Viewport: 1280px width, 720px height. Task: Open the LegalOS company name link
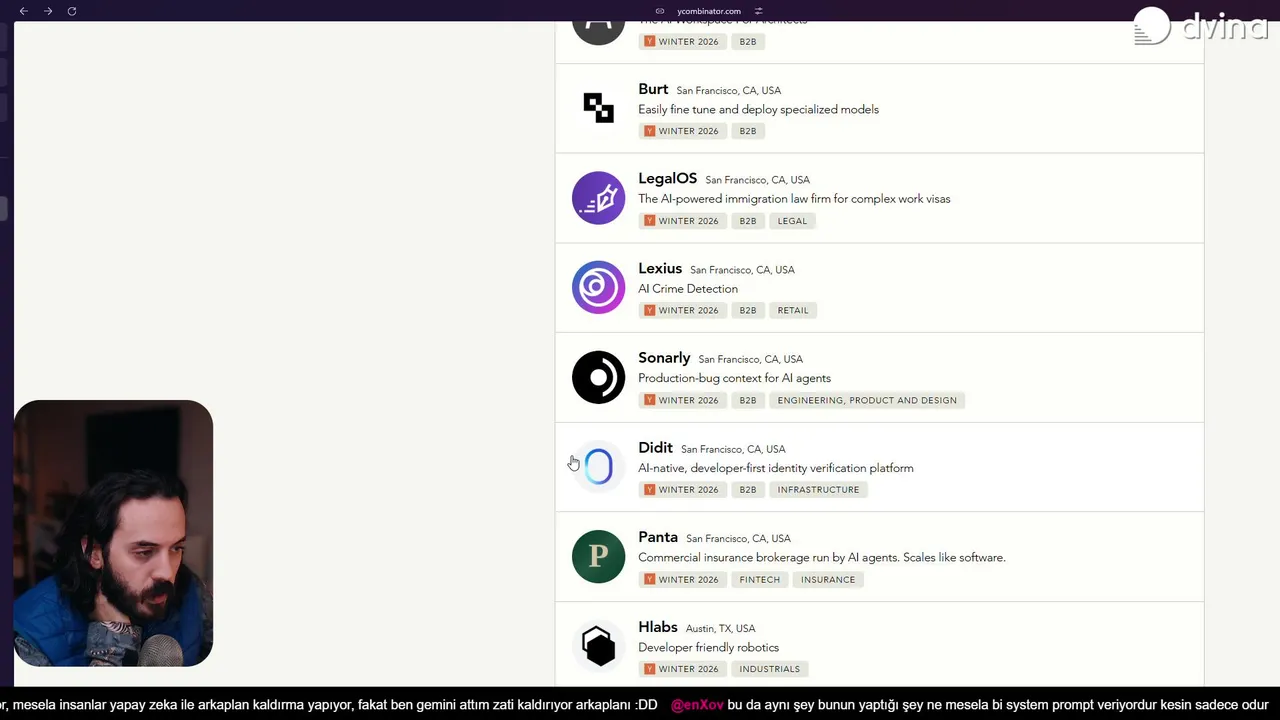click(667, 178)
